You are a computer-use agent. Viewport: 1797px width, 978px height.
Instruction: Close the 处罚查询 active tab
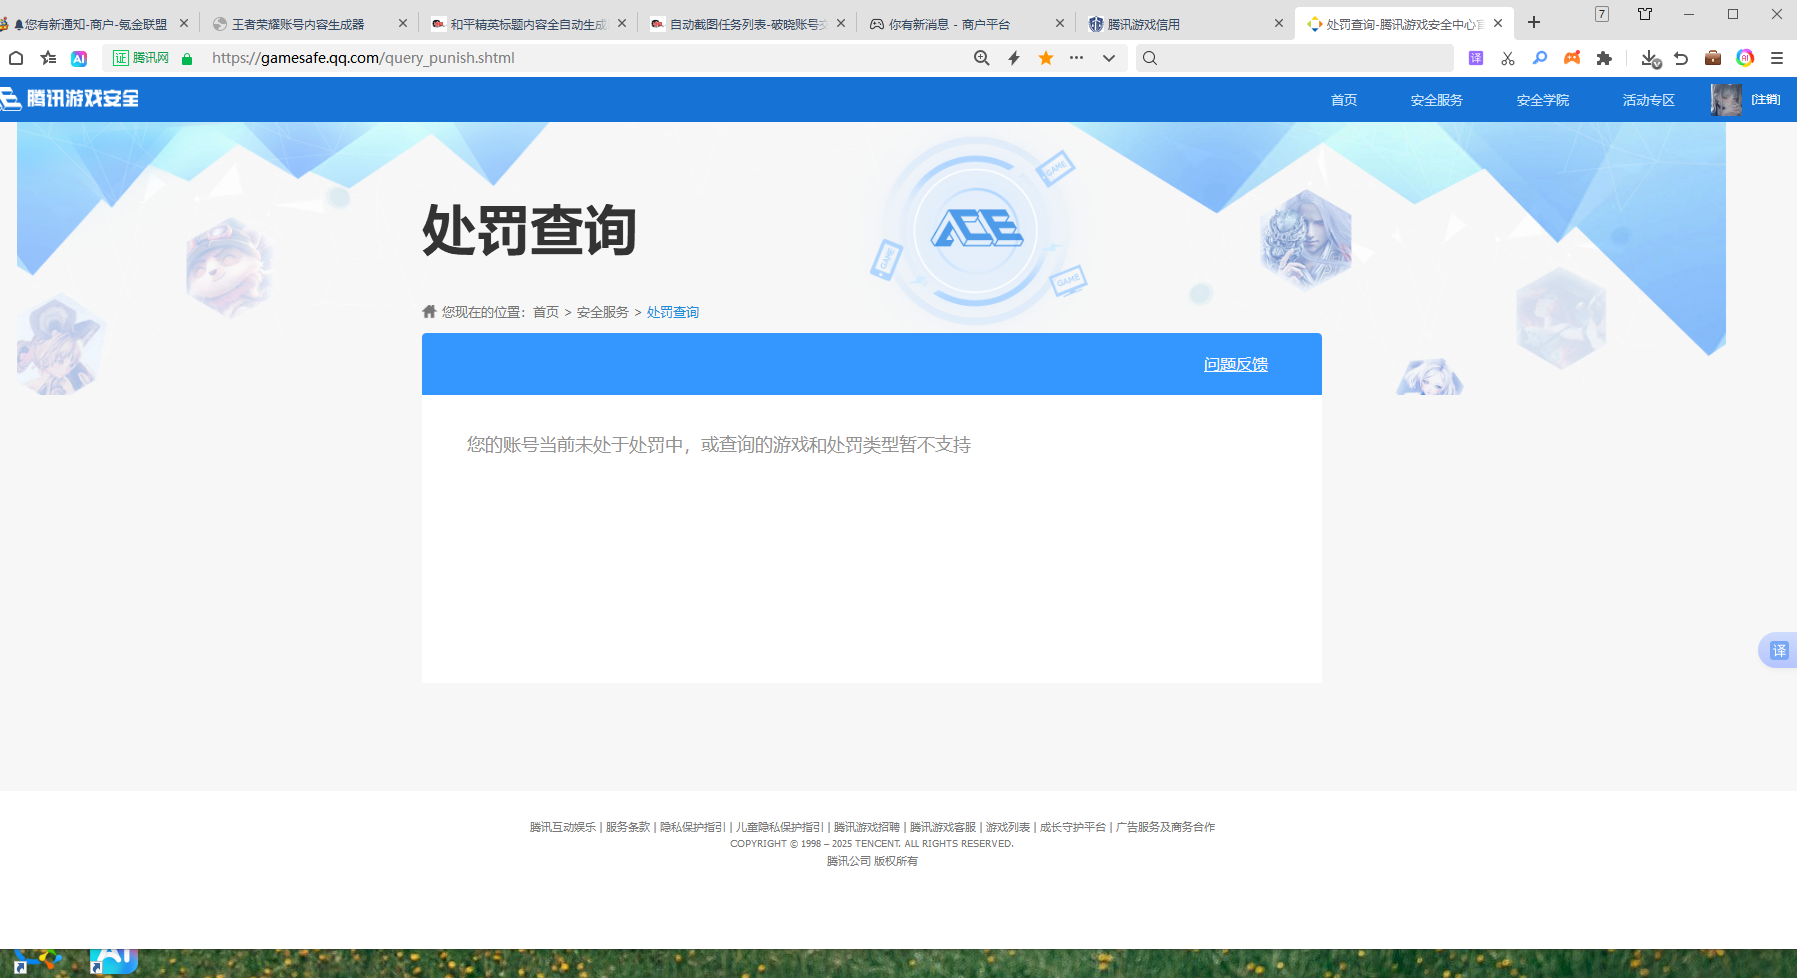pos(1498,23)
